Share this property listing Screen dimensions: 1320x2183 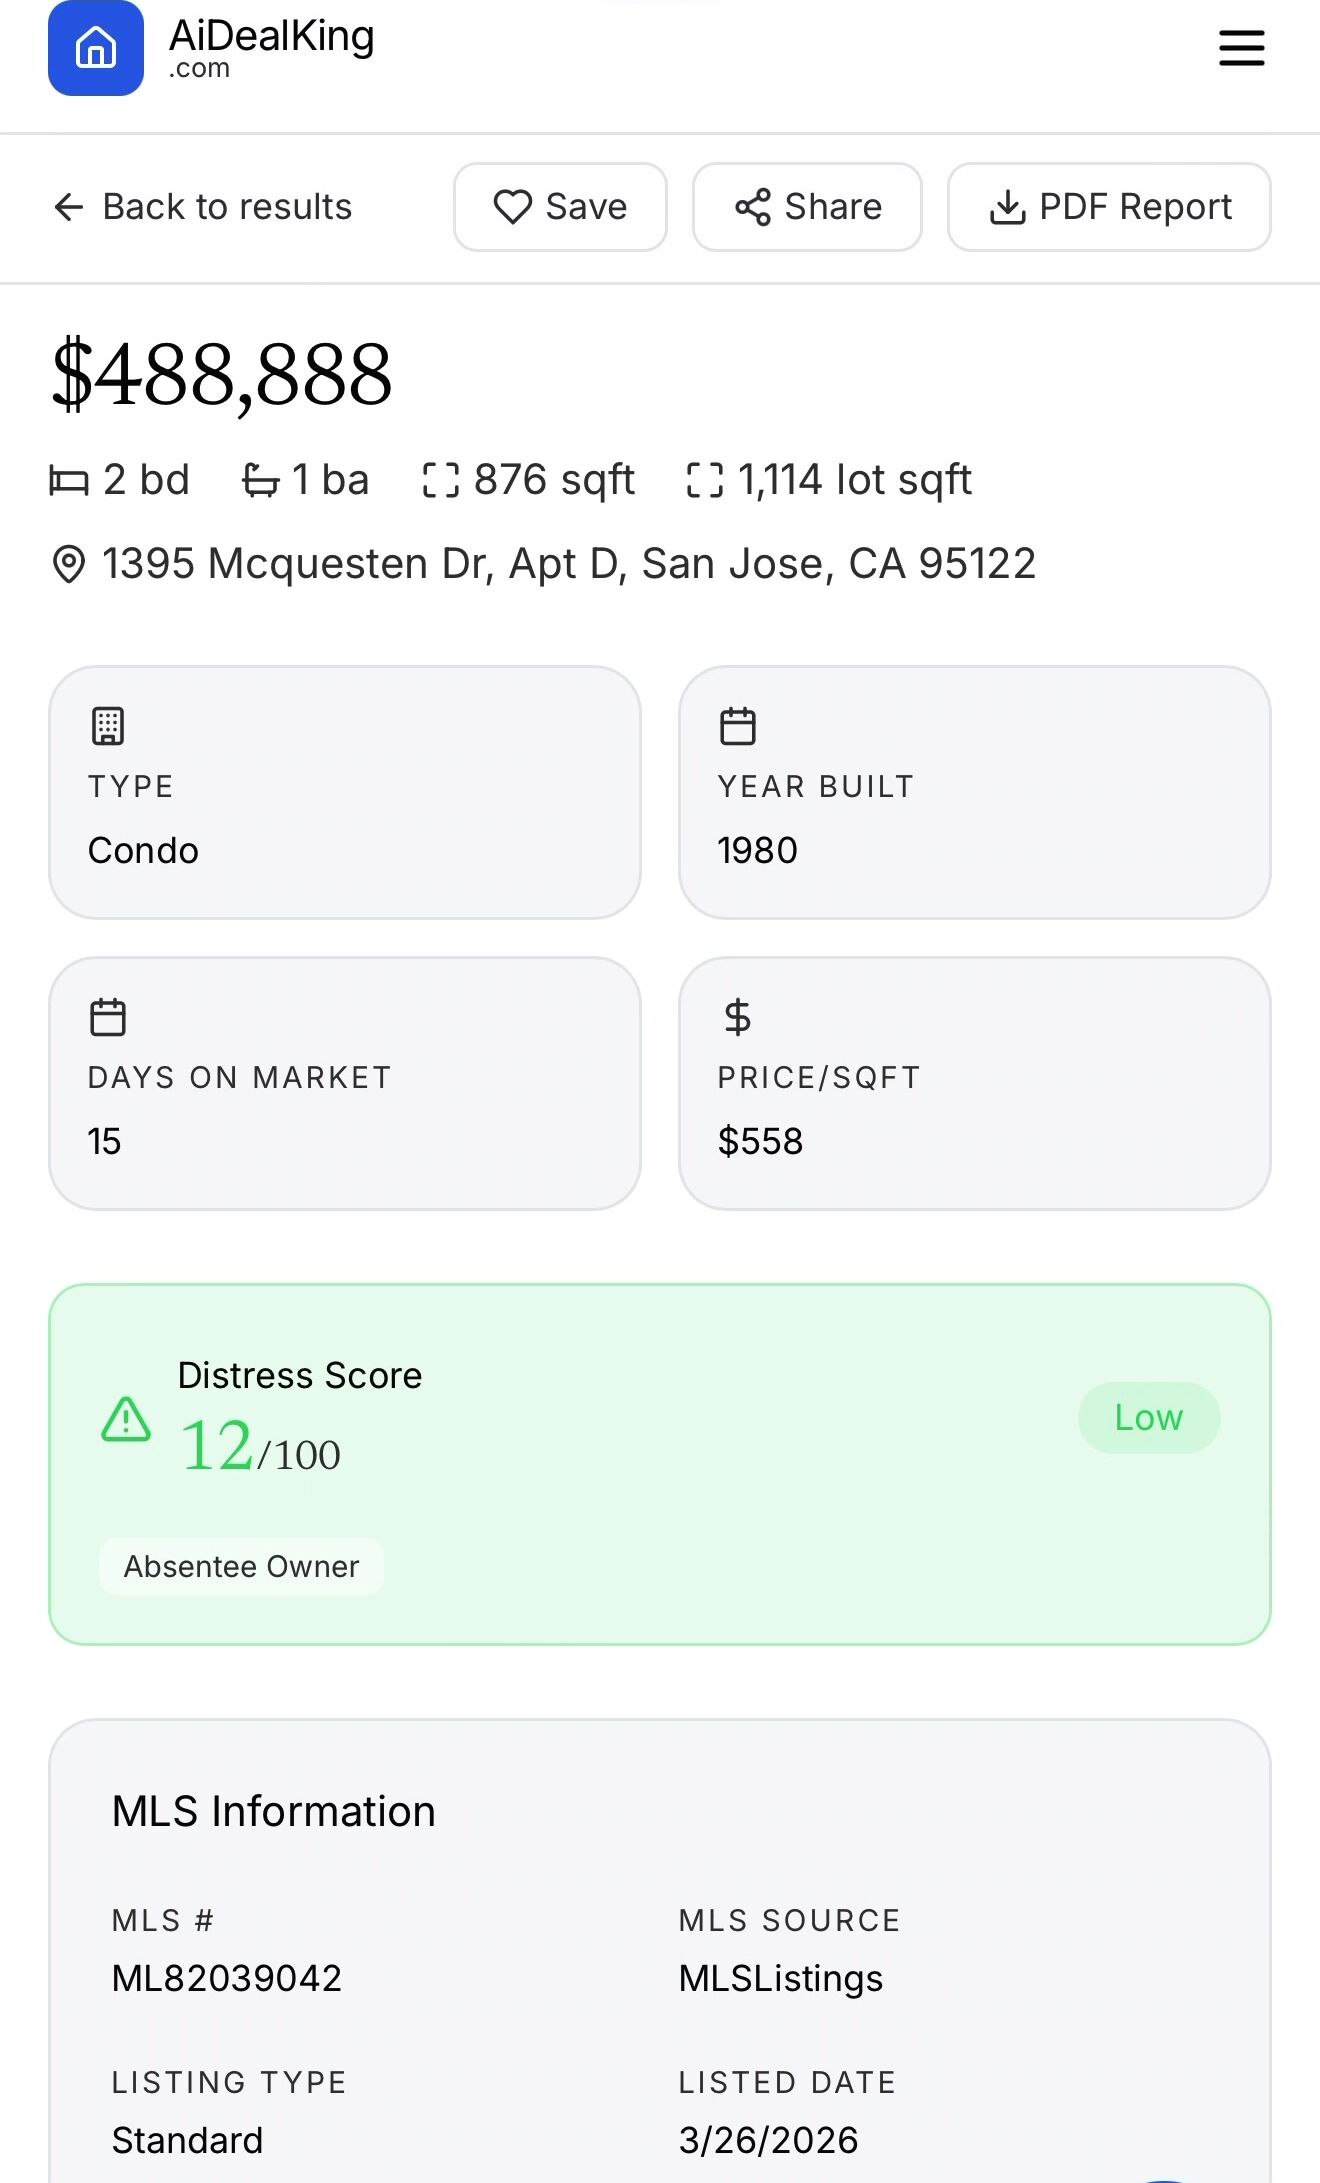807,207
